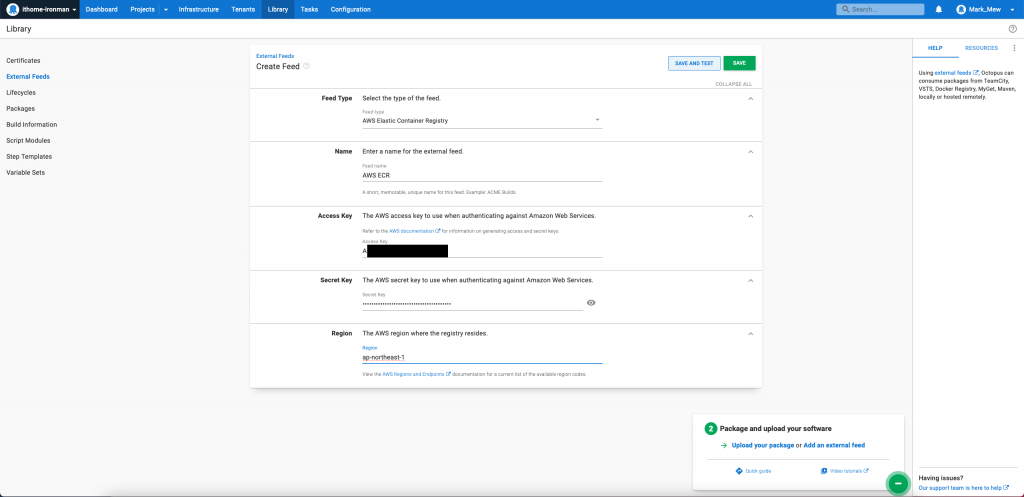Collapse the Name section

pyautogui.click(x=750, y=152)
